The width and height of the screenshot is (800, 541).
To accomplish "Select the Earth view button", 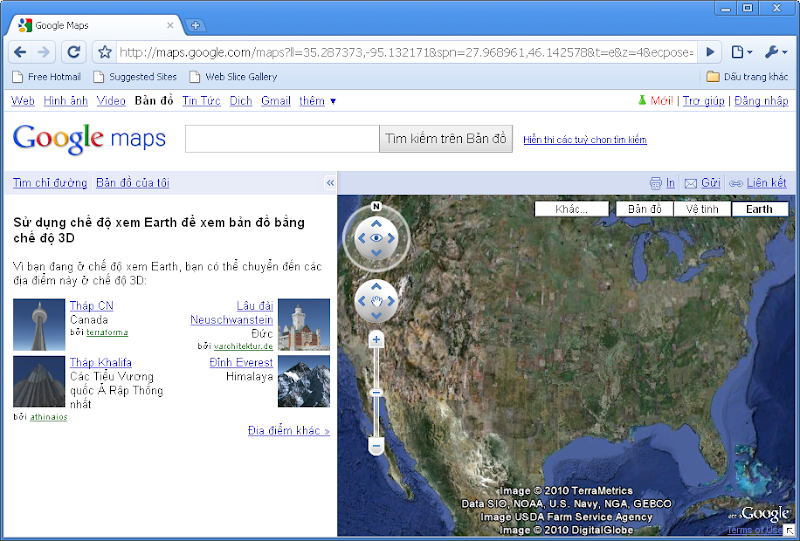I will coord(760,209).
